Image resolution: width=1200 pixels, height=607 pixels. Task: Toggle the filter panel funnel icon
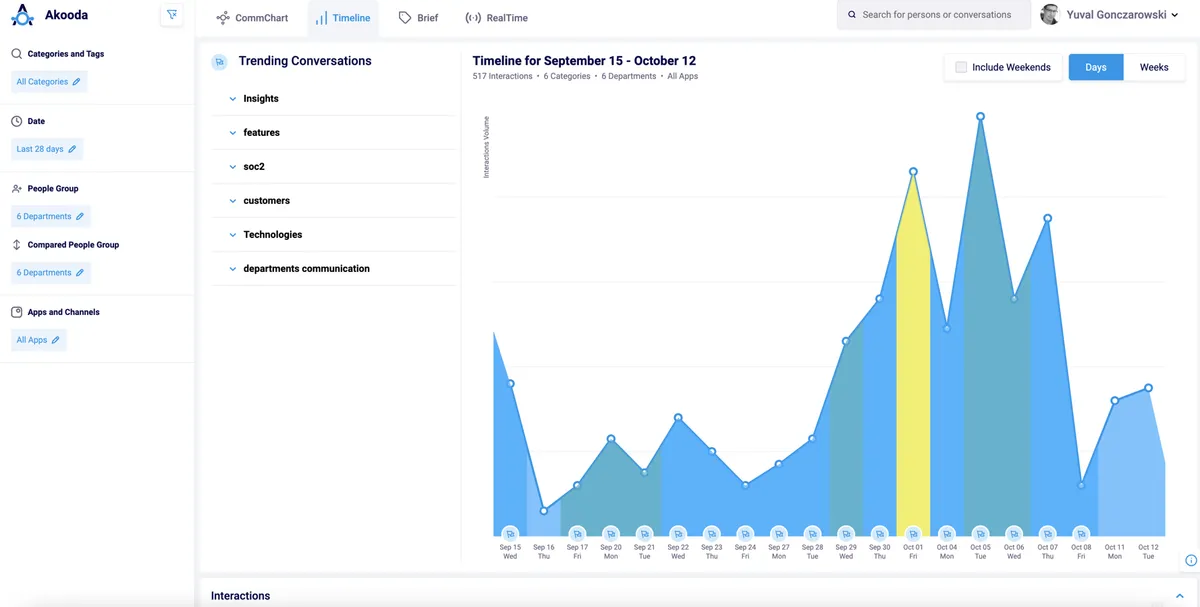172,15
